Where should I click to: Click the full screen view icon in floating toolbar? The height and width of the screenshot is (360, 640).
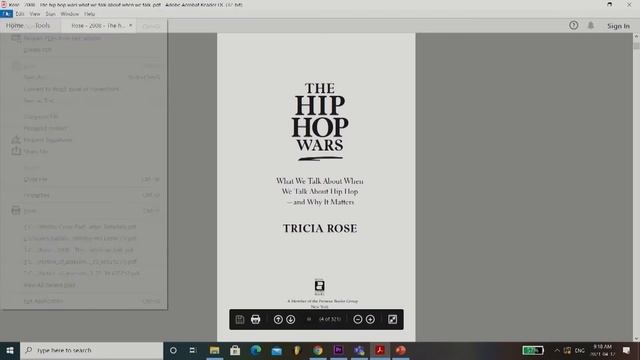click(x=392, y=319)
